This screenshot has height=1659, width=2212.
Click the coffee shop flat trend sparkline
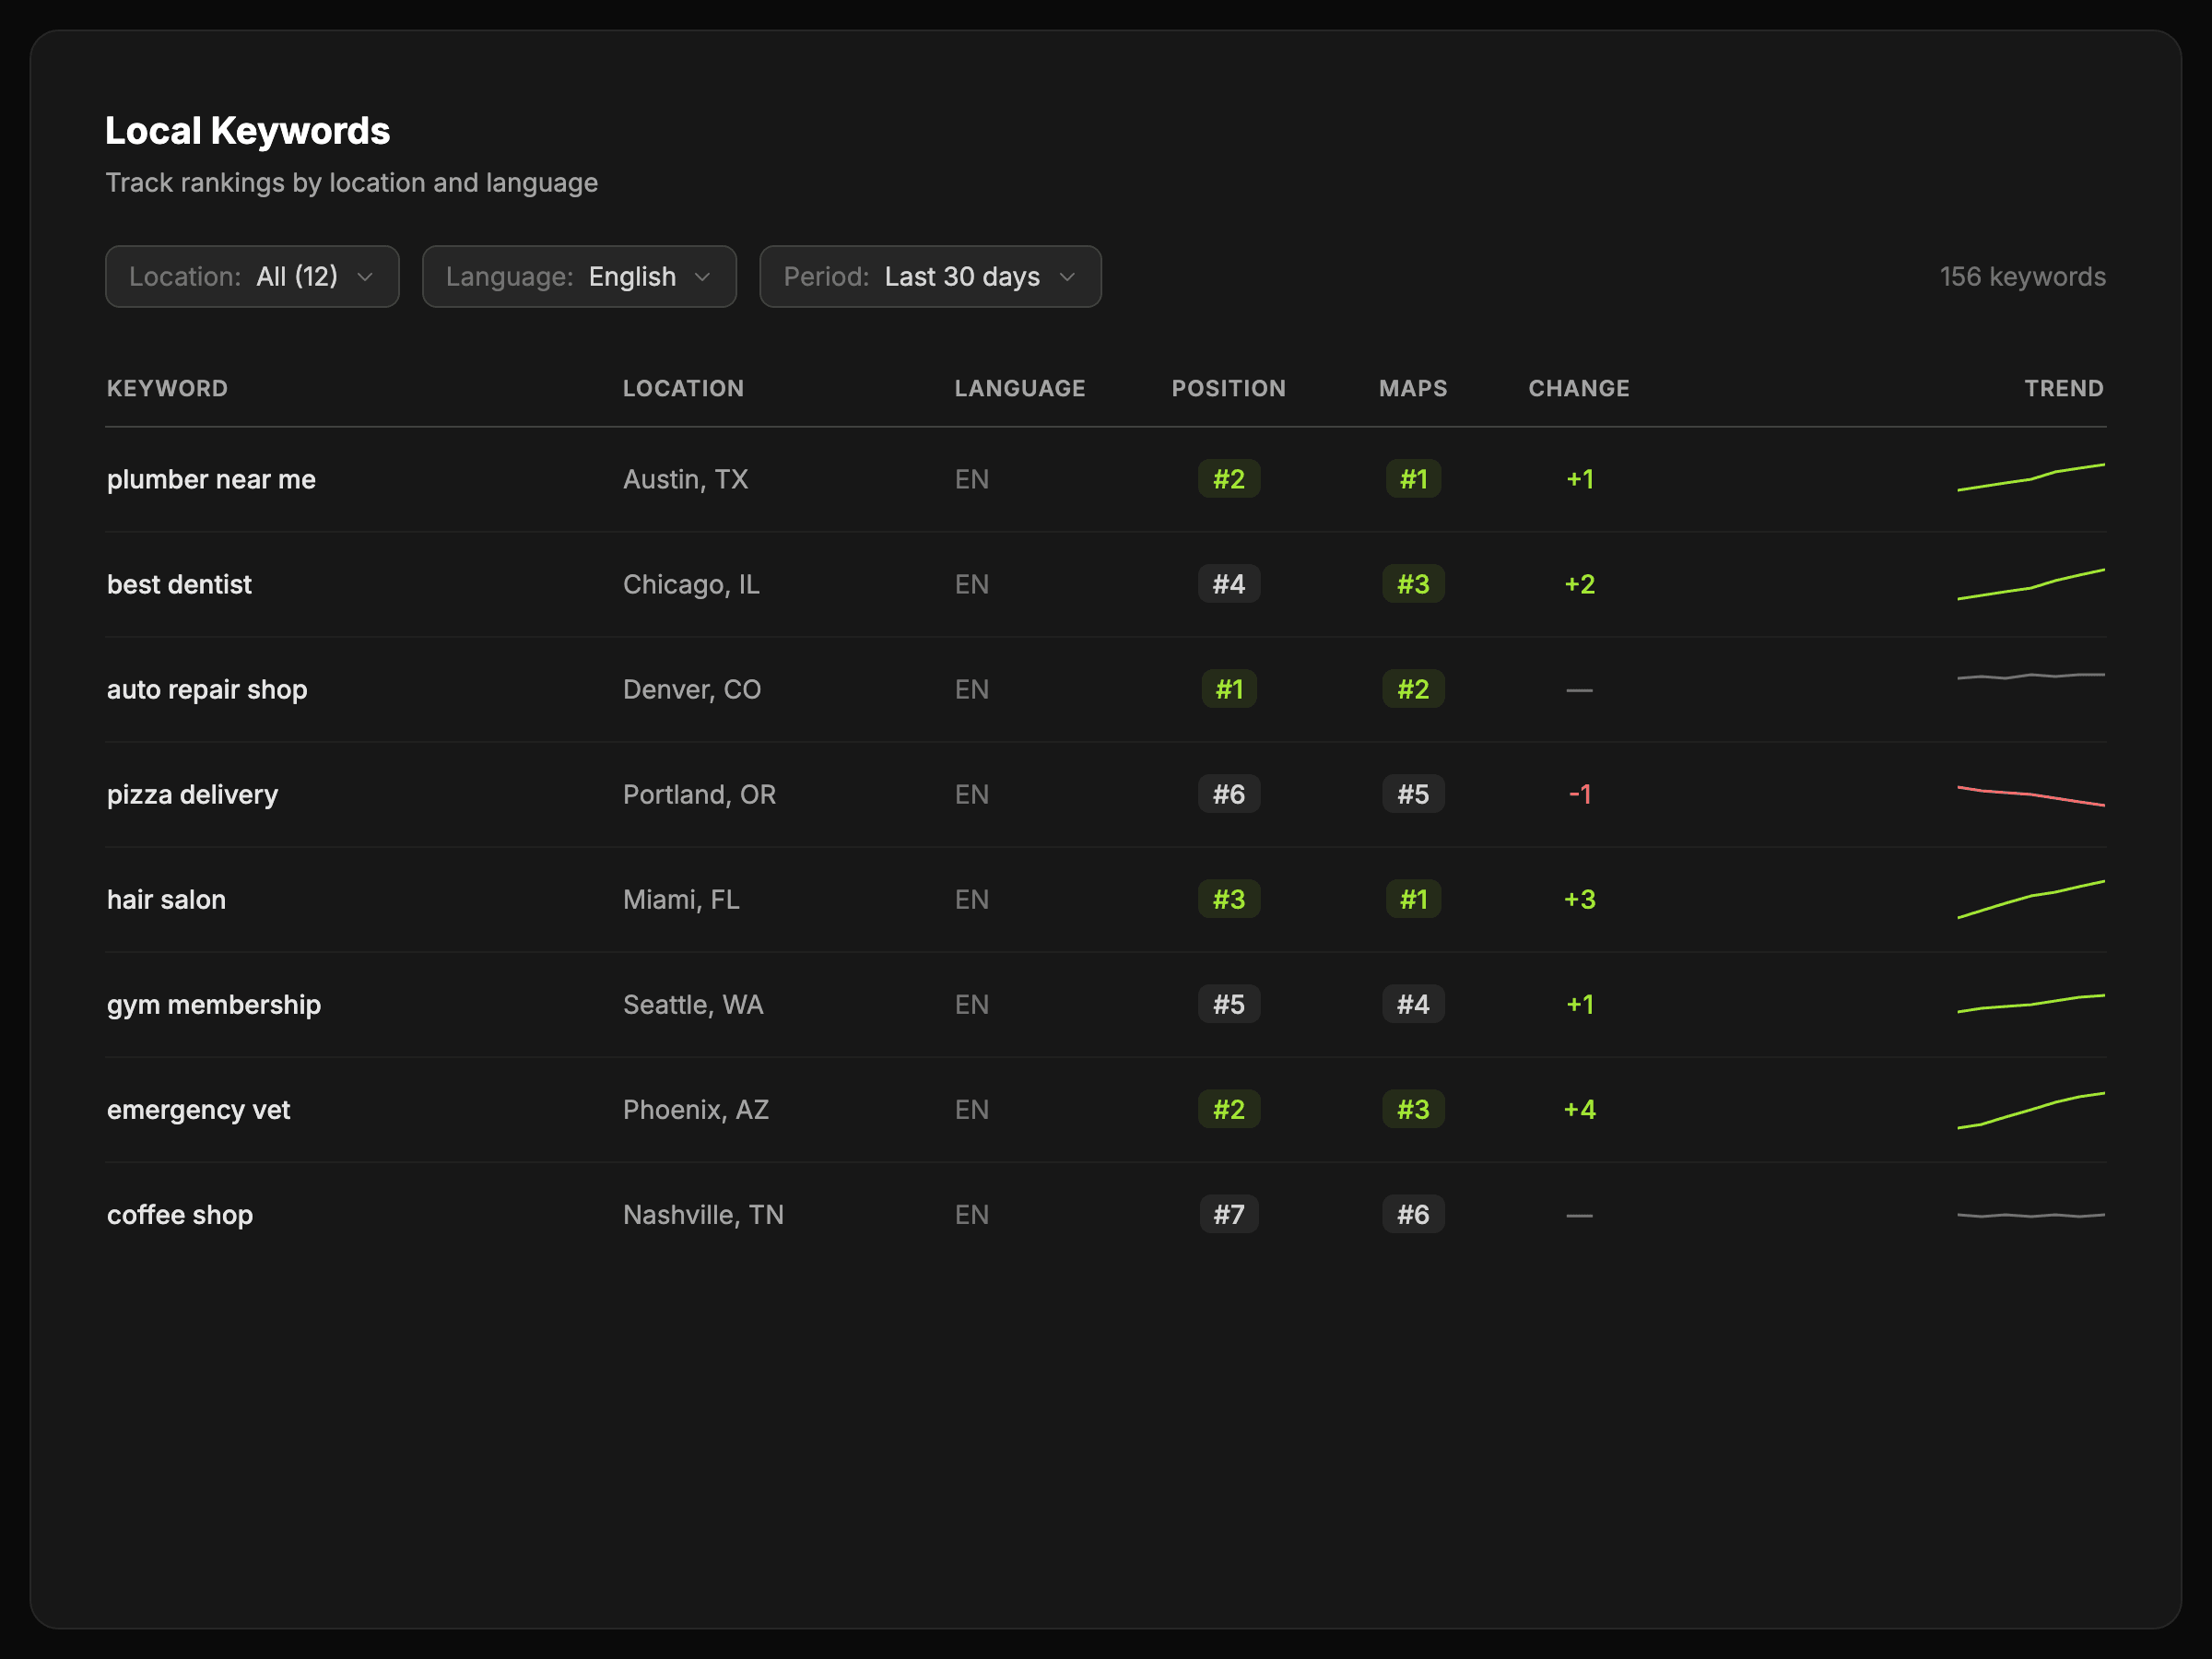coord(2030,1215)
